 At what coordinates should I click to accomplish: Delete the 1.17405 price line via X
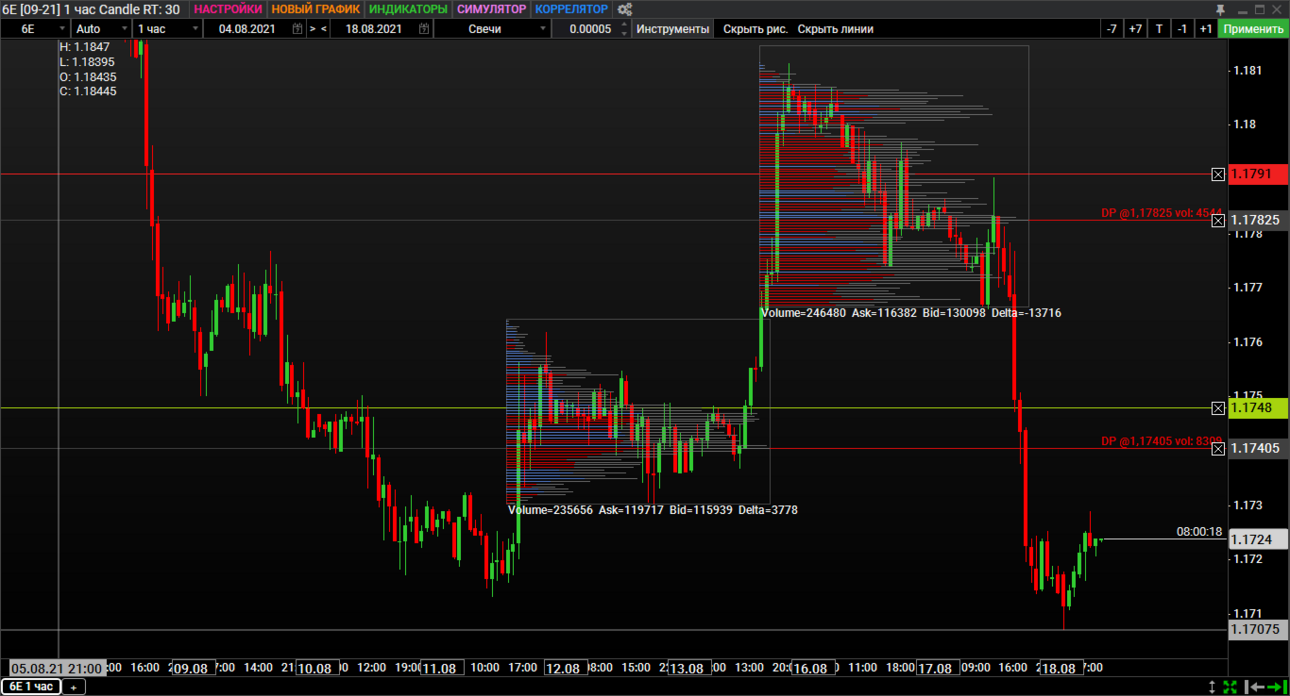point(1218,449)
